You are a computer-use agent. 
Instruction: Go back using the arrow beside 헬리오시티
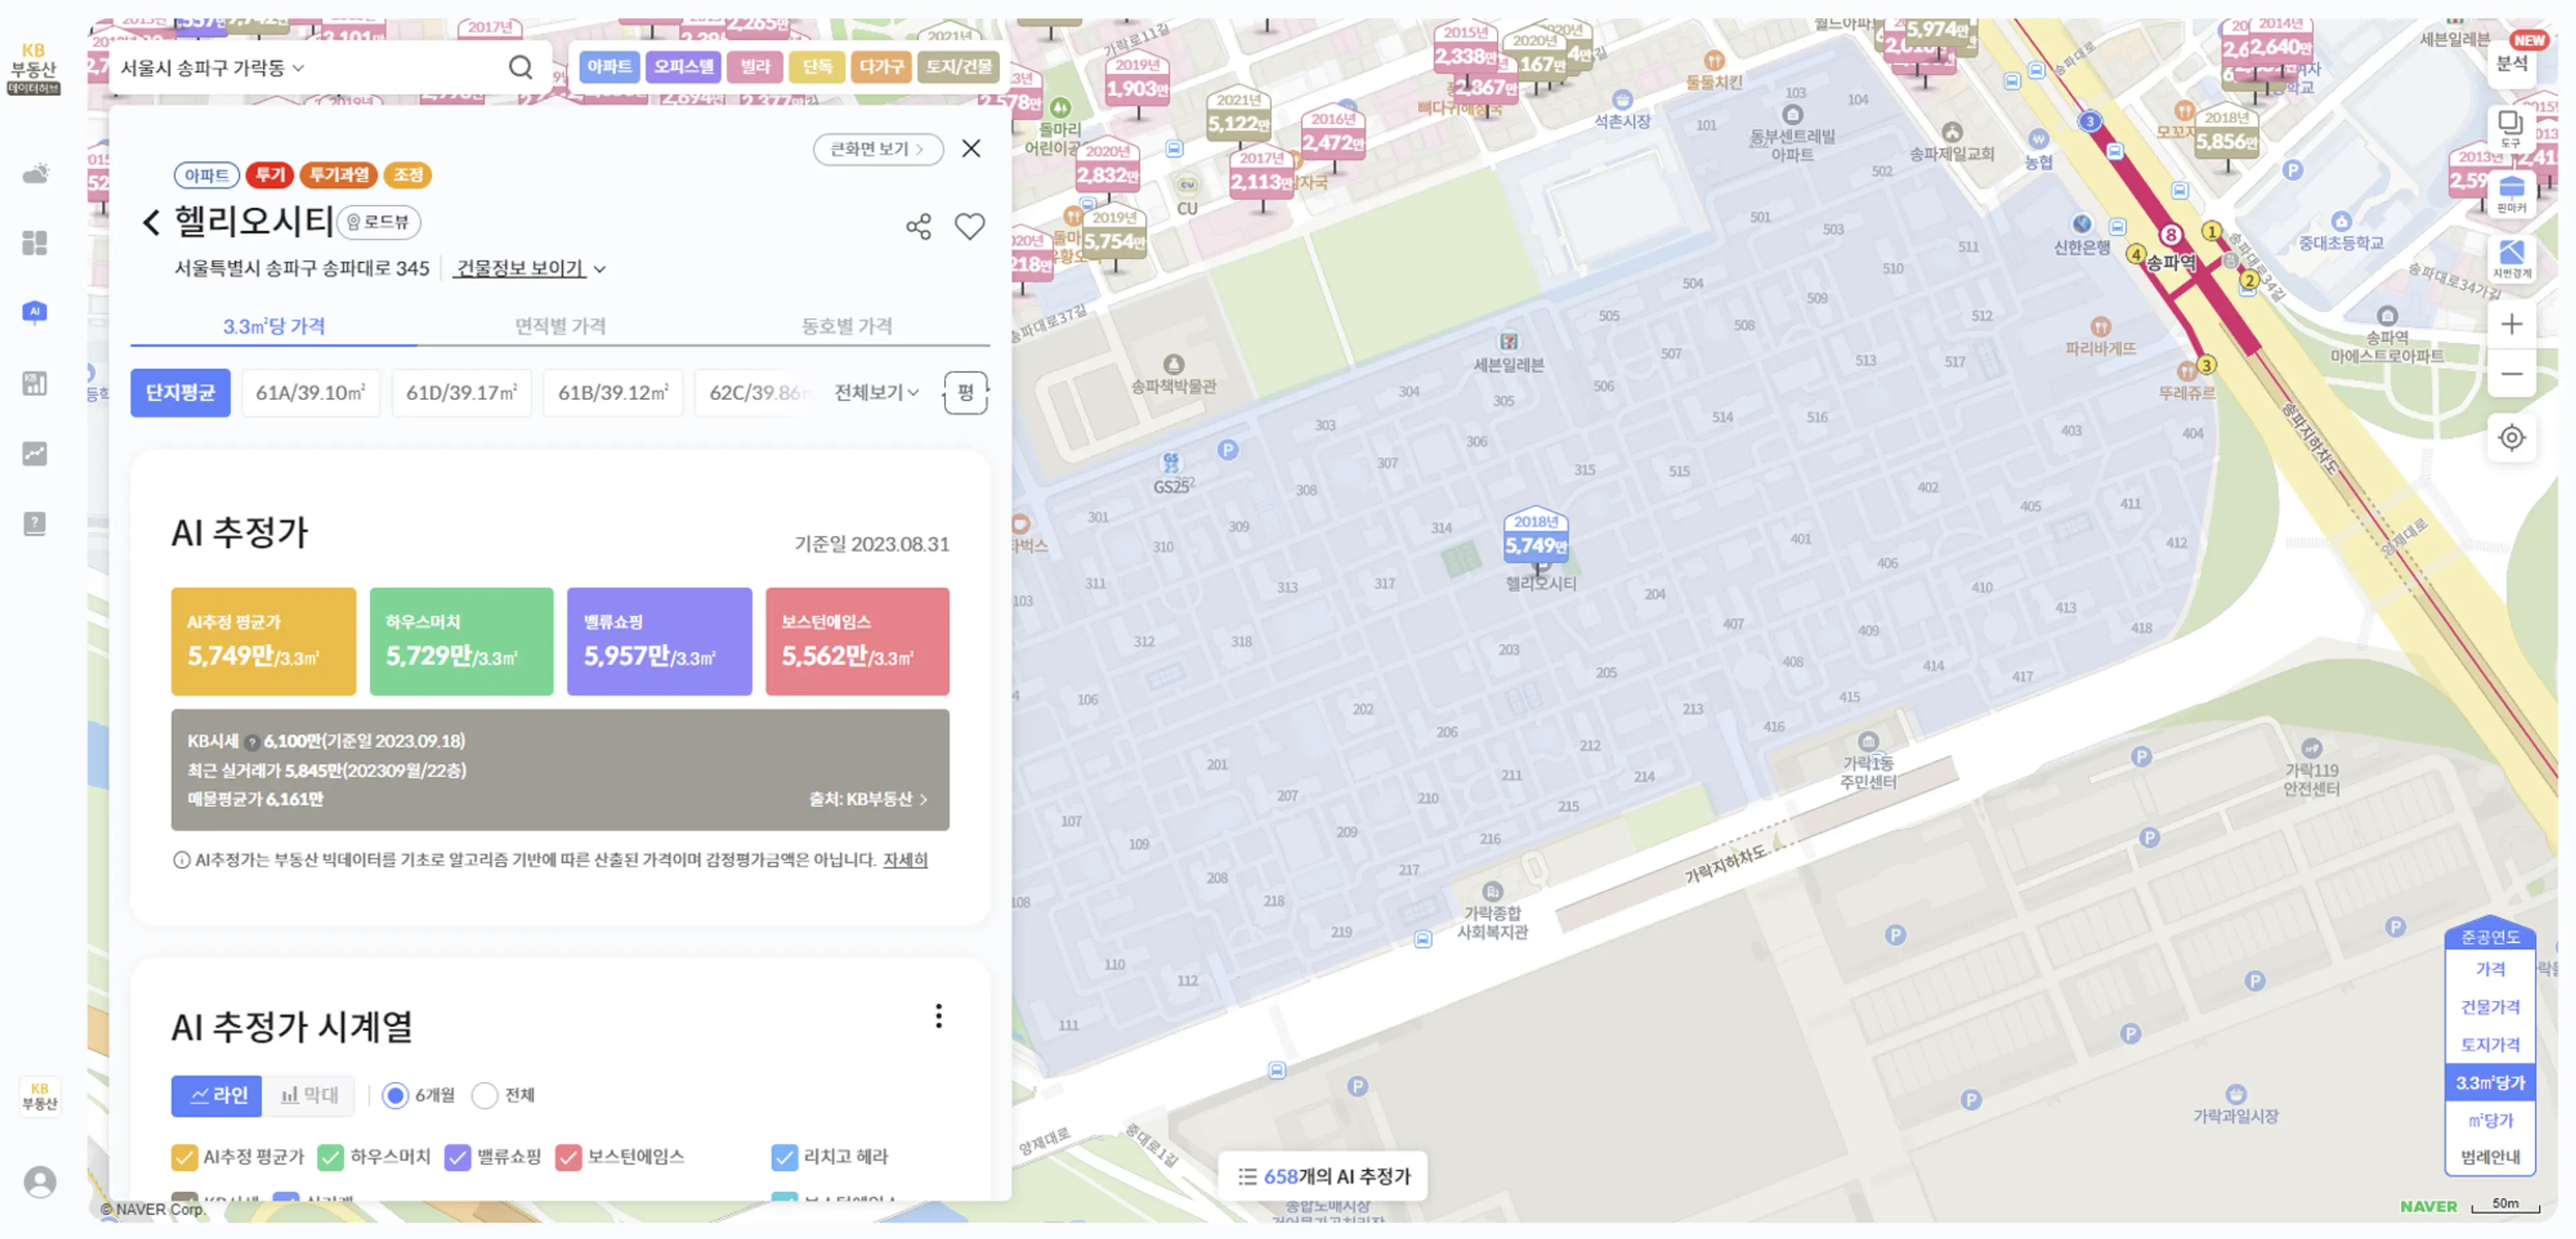point(151,222)
